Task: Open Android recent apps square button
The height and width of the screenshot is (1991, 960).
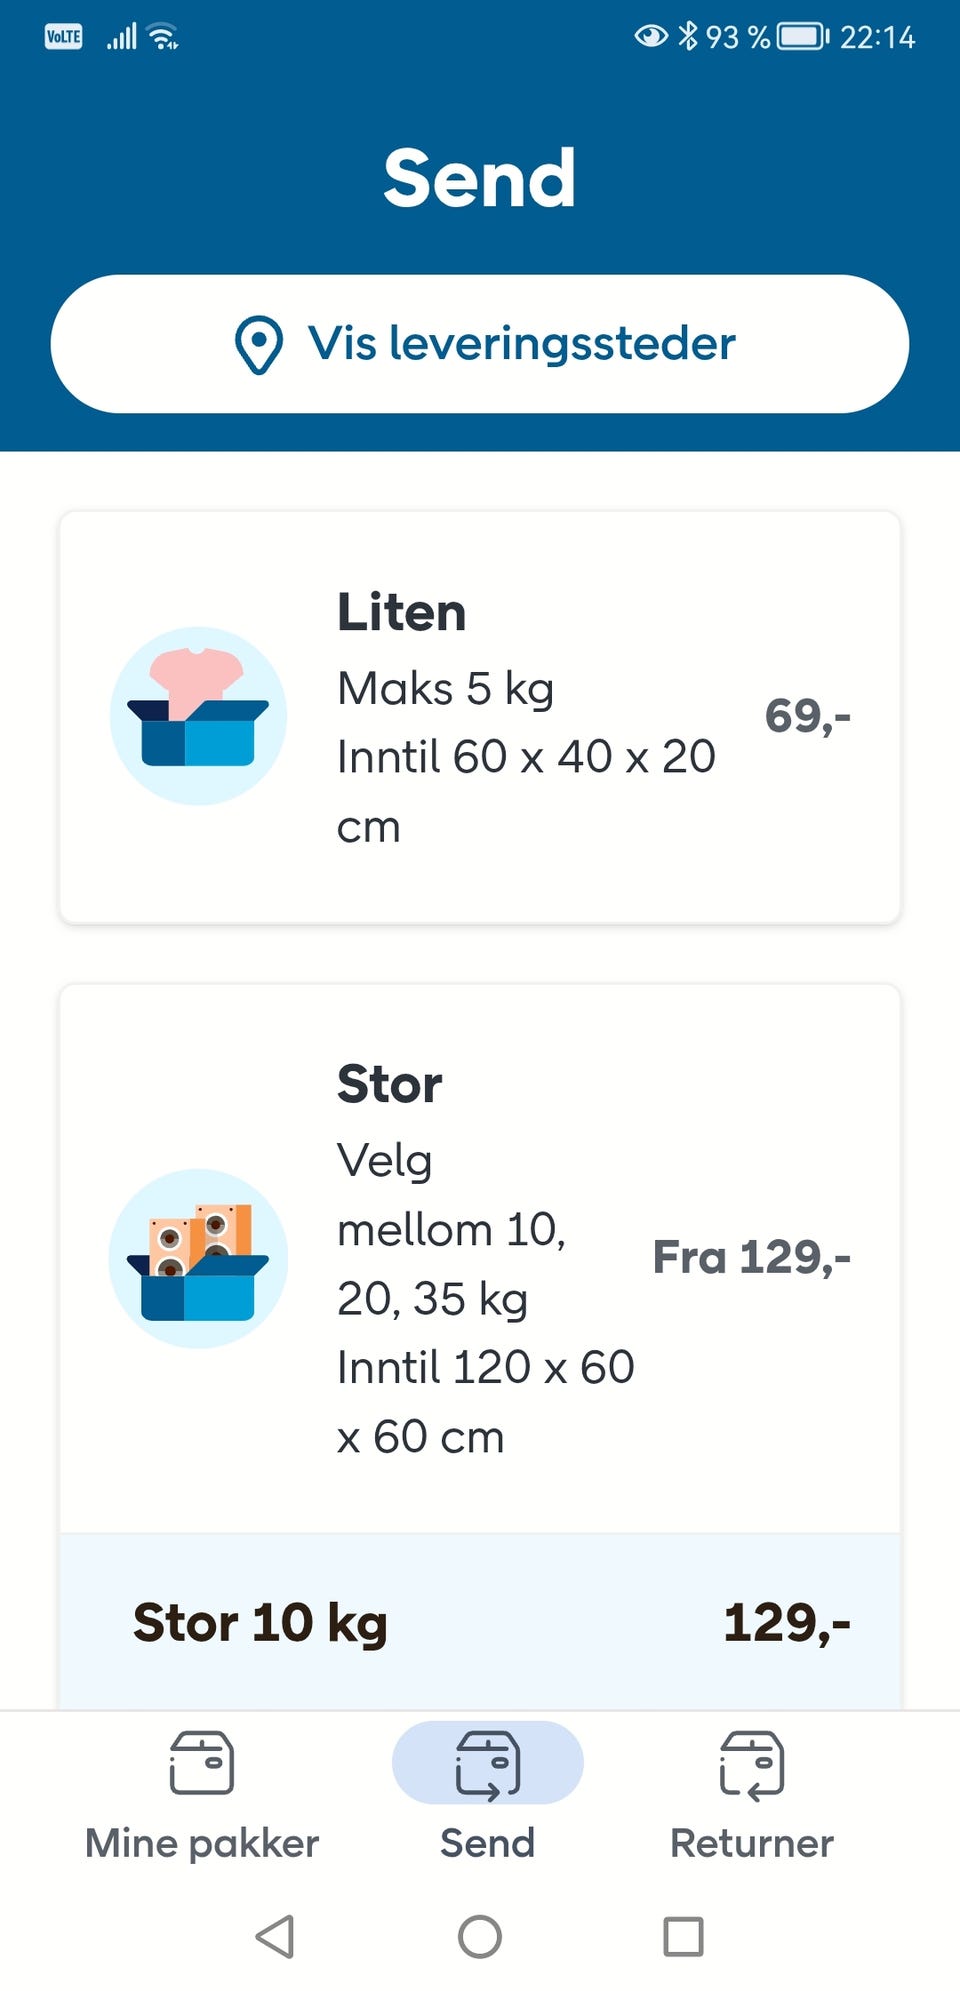Action: point(684,1936)
